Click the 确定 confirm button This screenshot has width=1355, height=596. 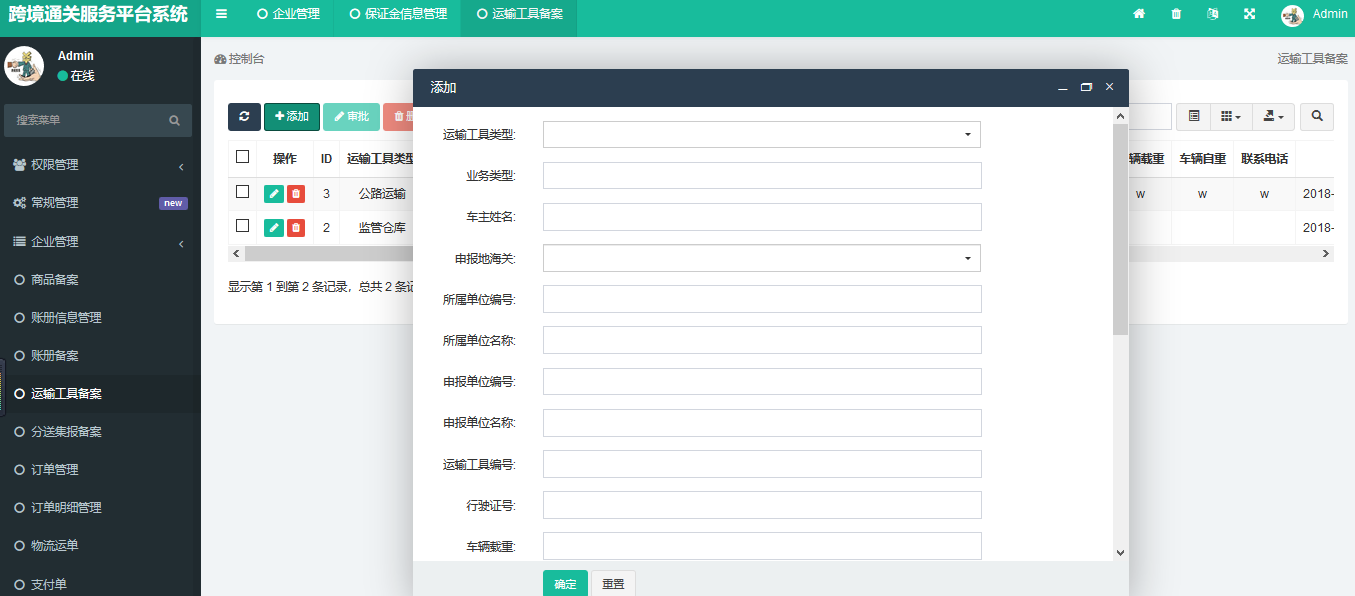point(565,584)
